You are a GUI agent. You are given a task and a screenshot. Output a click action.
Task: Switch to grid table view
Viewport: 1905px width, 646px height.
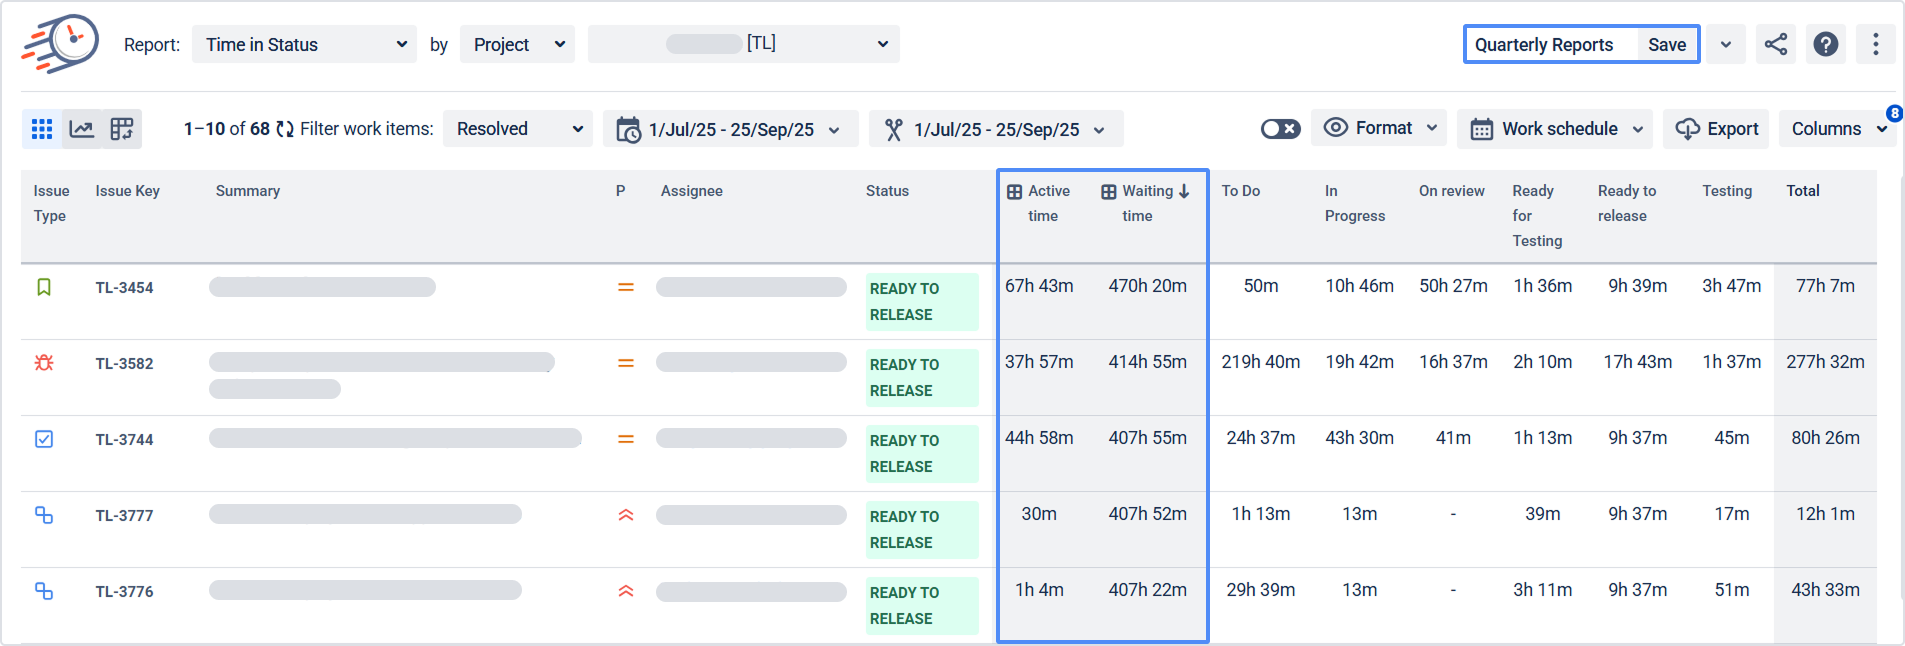tap(42, 129)
